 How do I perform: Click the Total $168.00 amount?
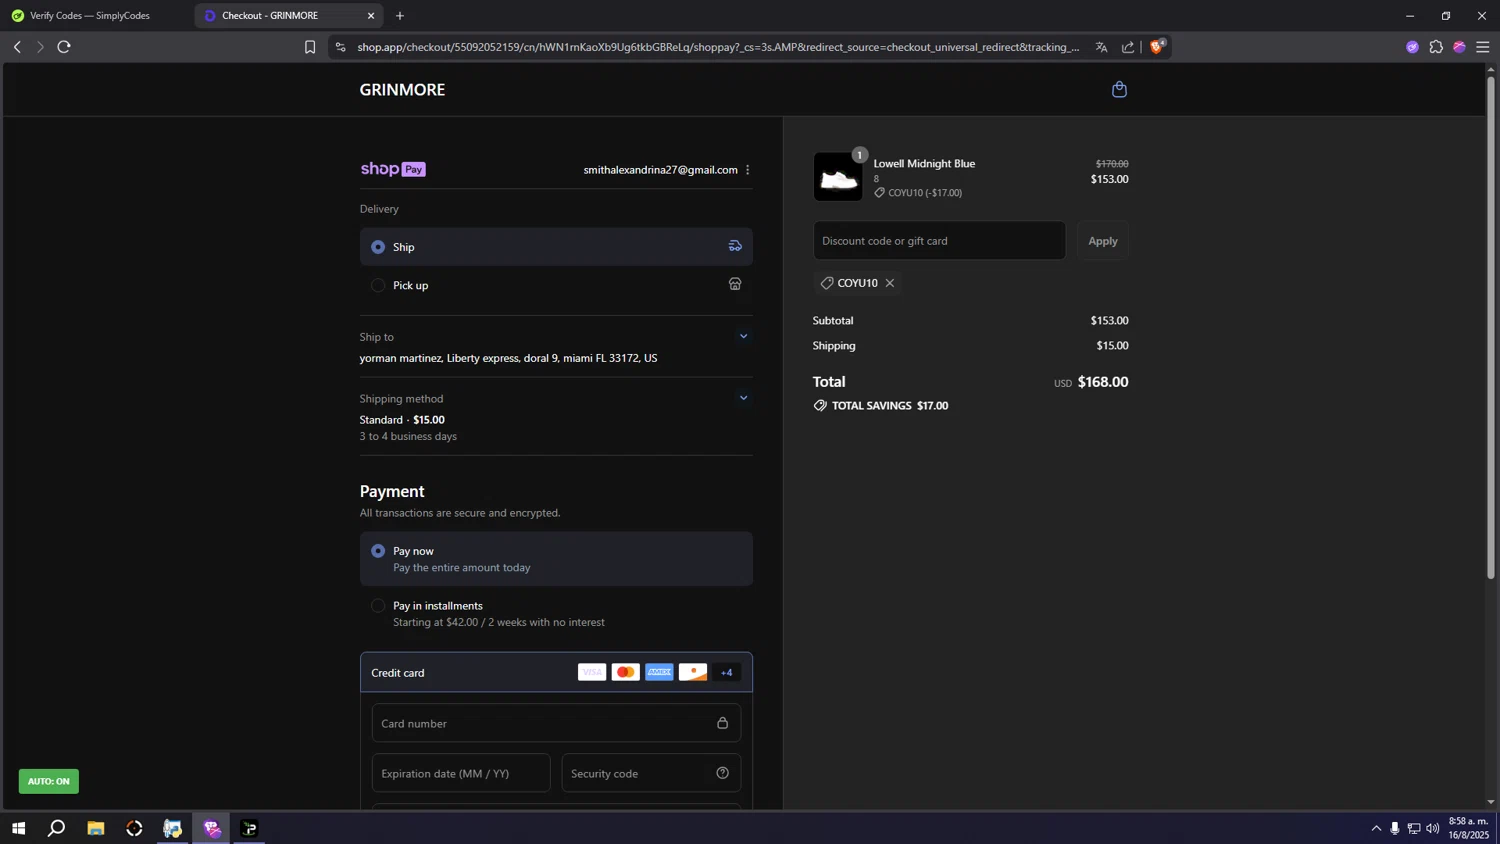(x=1103, y=382)
